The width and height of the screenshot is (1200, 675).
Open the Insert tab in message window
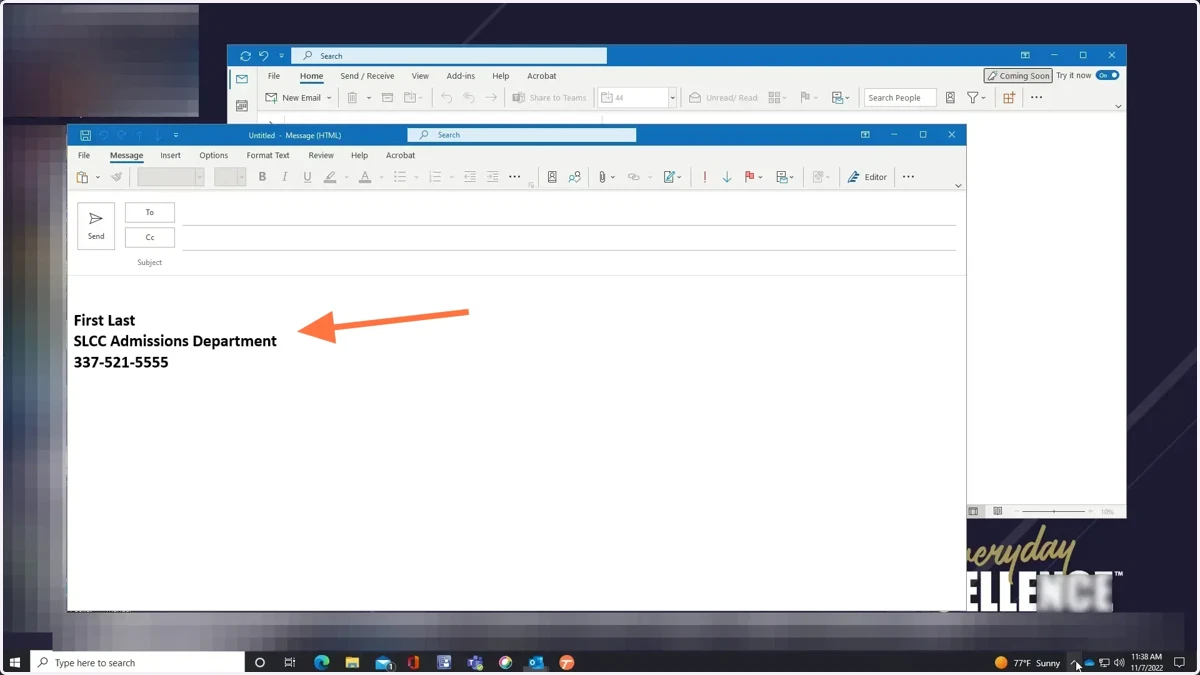coord(171,155)
